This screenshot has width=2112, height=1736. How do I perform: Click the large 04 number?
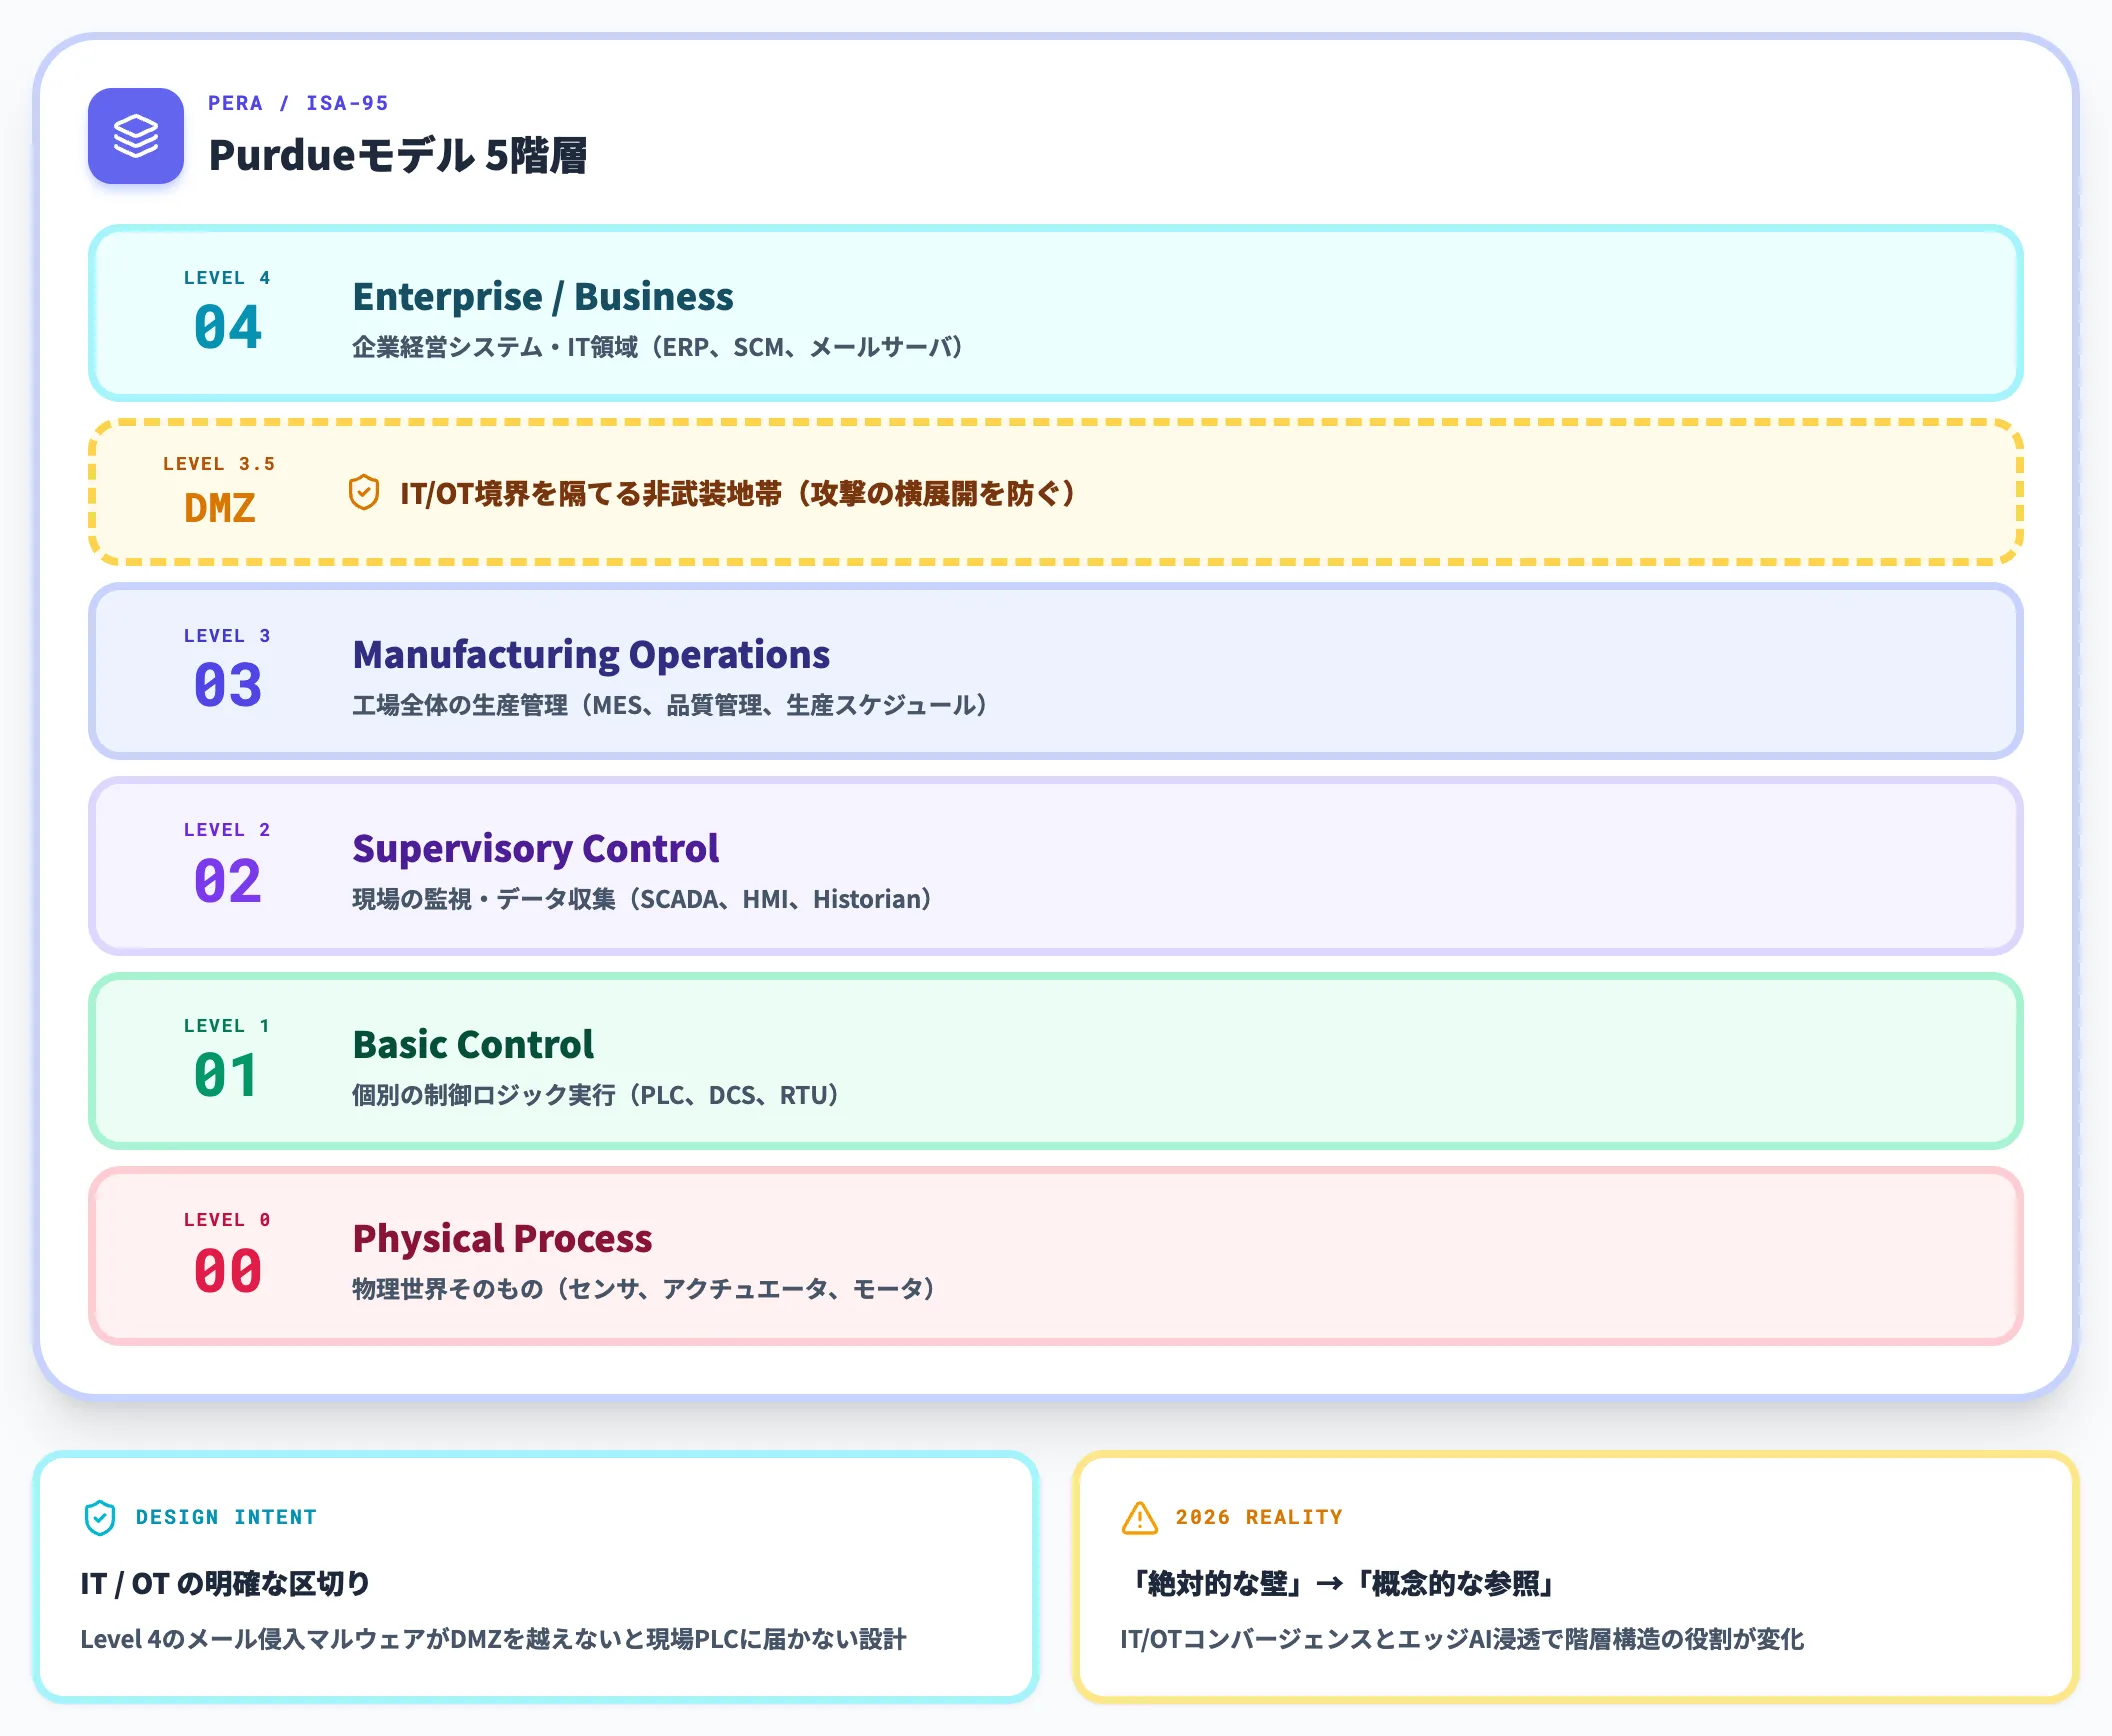point(228,328)
